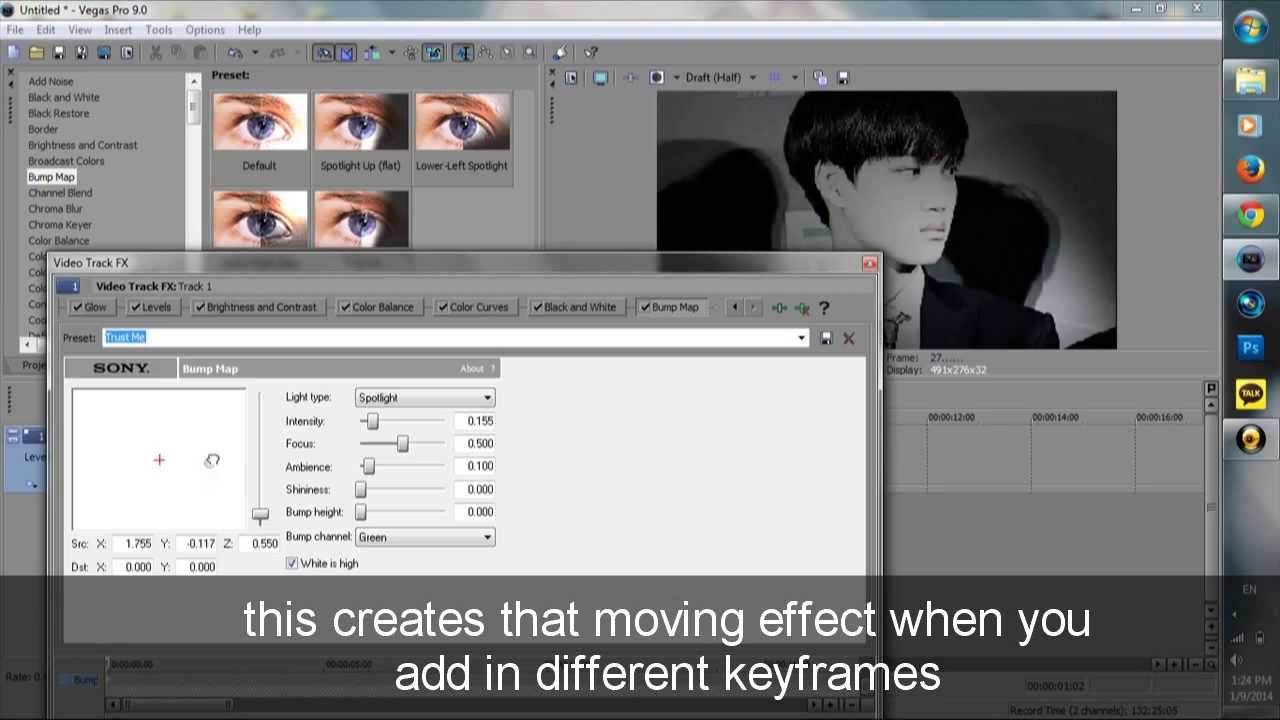Viewport: 1280px width, 720px height.
Task: Create a new project from toolbar
Action: [14, 53]
